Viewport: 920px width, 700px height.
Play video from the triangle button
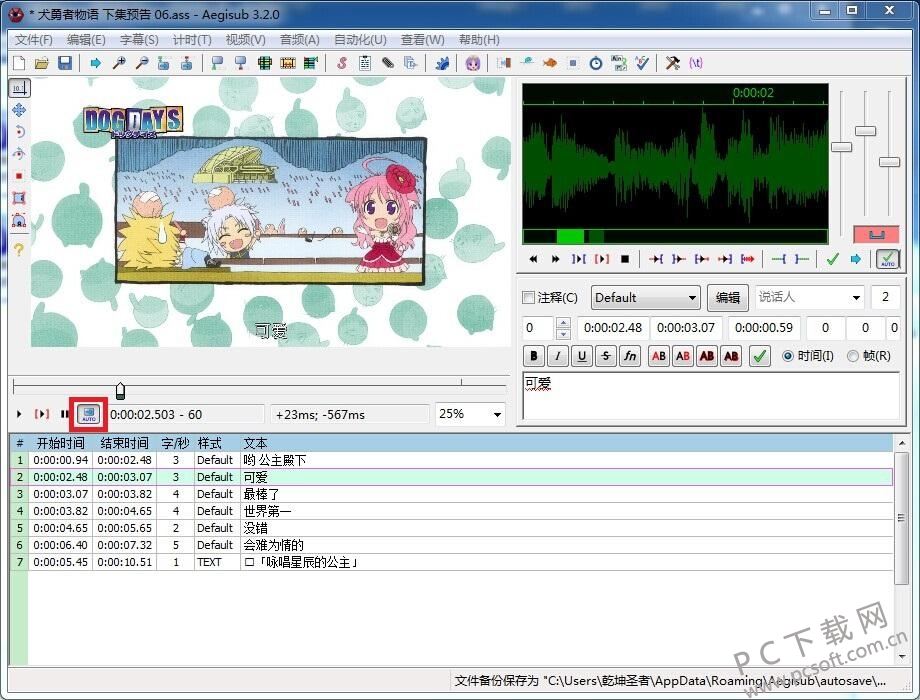(x=19, y=414)
